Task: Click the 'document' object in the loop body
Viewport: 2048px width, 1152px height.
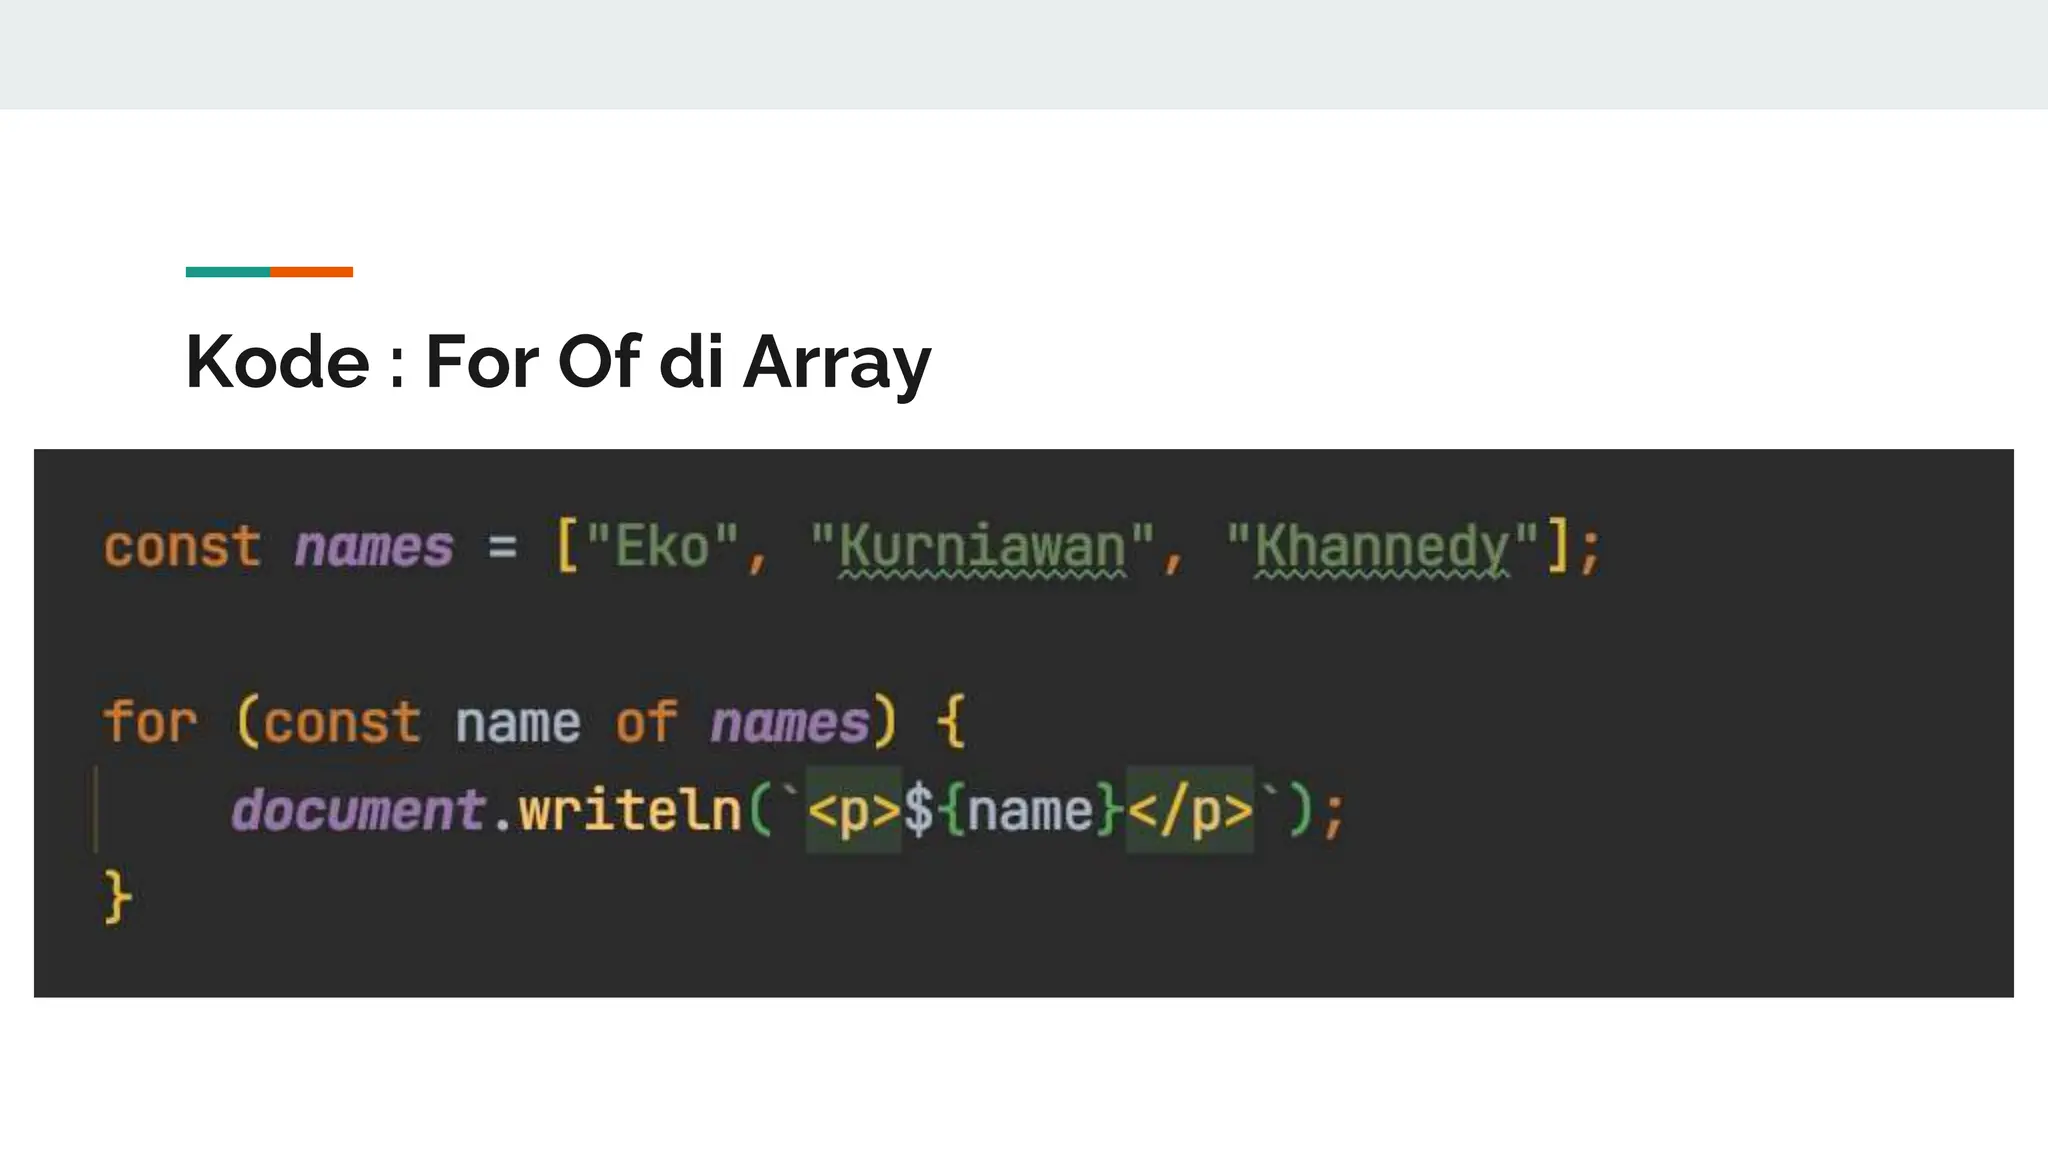Action: tap(358, 810)
